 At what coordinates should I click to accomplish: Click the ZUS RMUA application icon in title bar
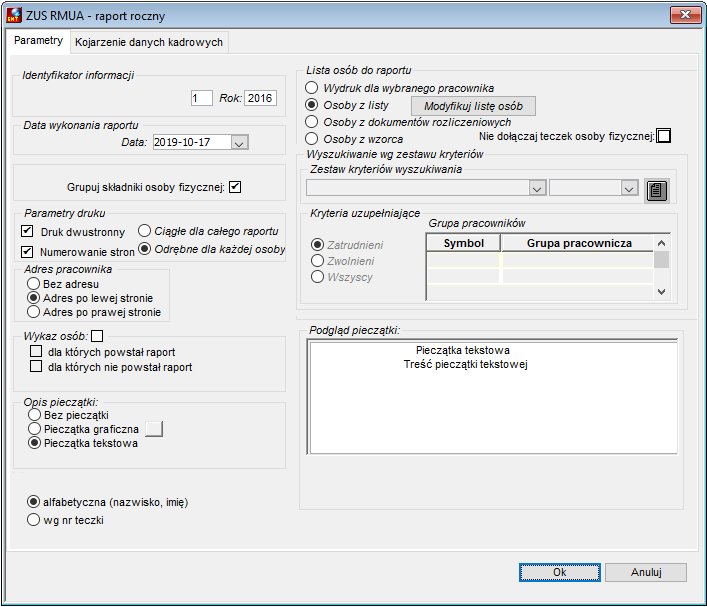(x=14, y=15)
